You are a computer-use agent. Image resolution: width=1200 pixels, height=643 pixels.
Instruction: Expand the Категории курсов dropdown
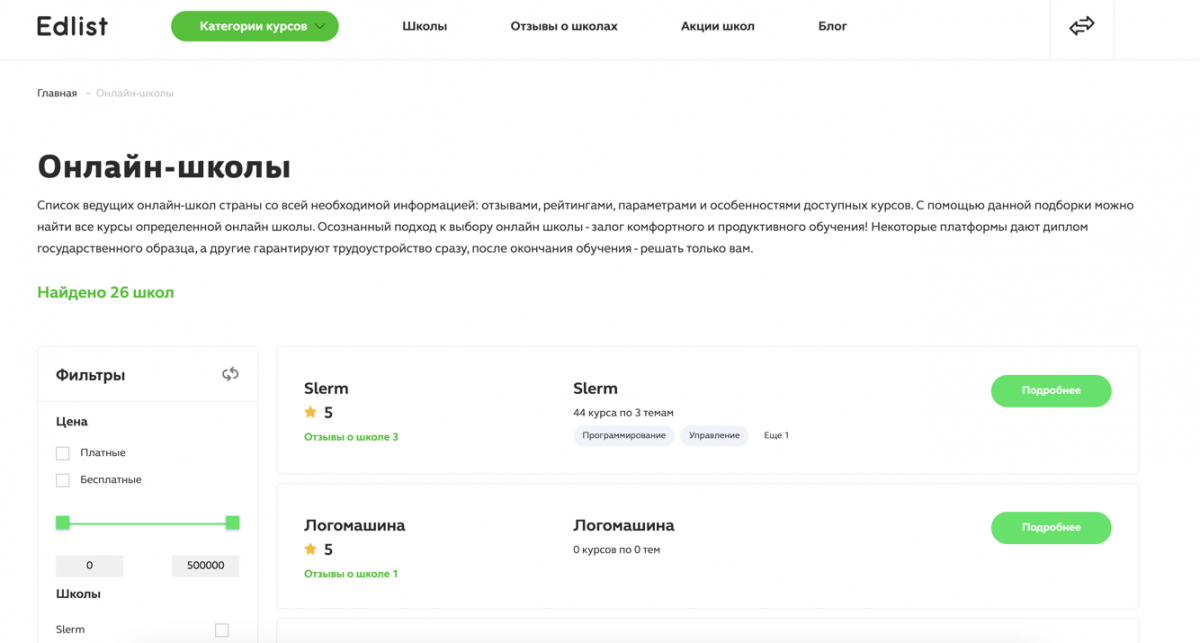[255, 26]
